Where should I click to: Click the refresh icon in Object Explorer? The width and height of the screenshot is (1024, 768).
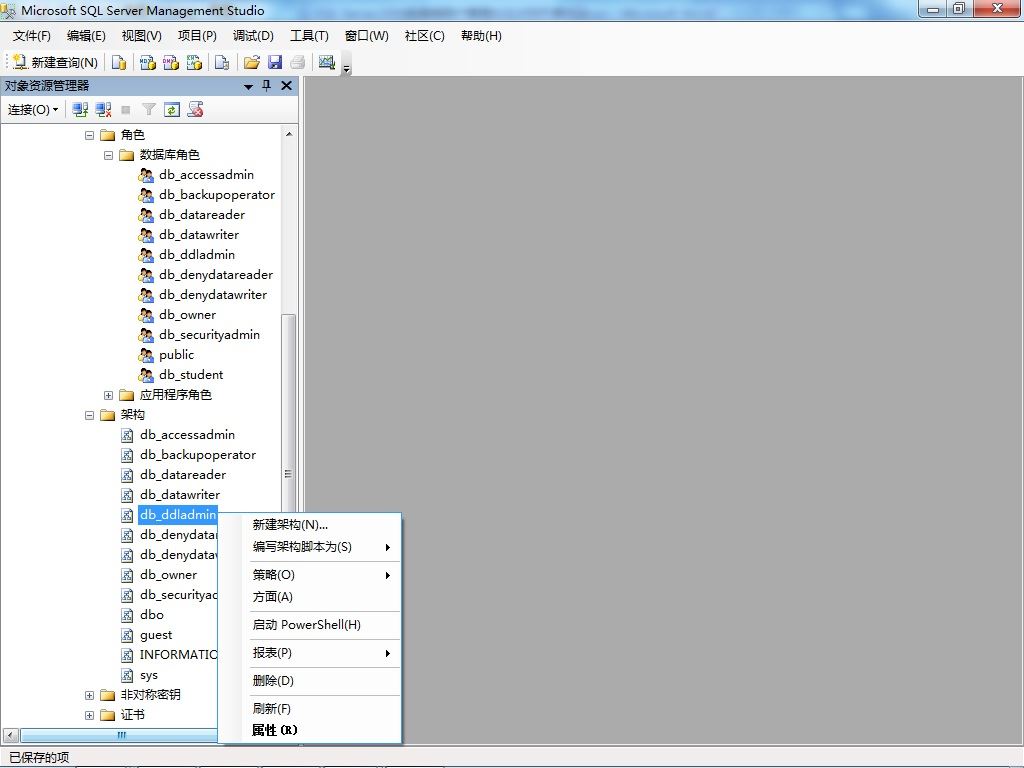pyautogui.click(x=172, y=110)
